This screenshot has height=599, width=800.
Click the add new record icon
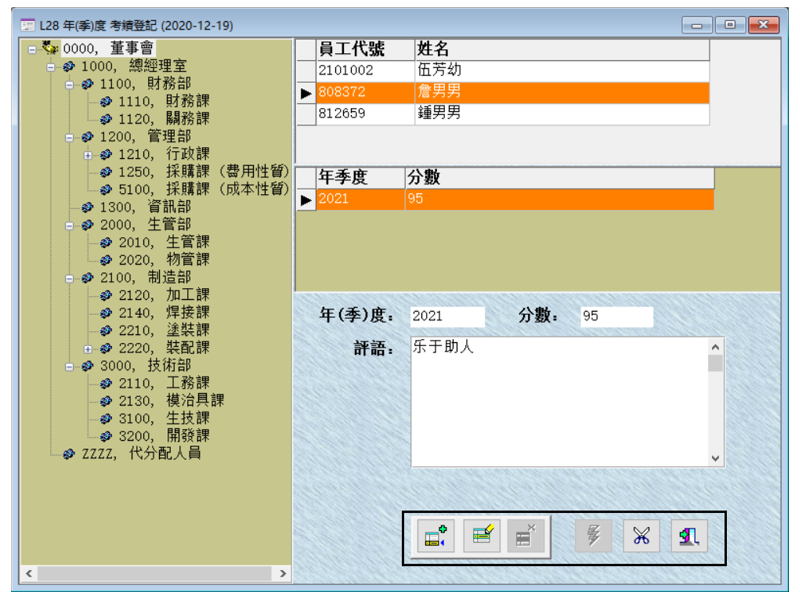[x=435, y=536]
